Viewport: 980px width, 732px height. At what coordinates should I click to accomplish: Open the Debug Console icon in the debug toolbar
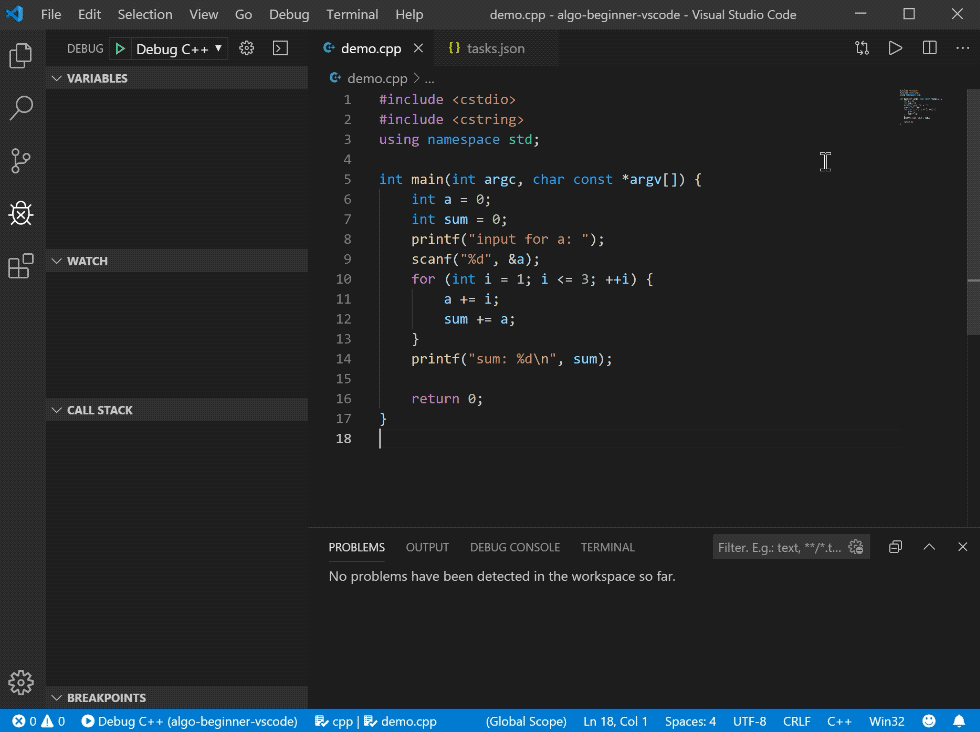[280, 48]
